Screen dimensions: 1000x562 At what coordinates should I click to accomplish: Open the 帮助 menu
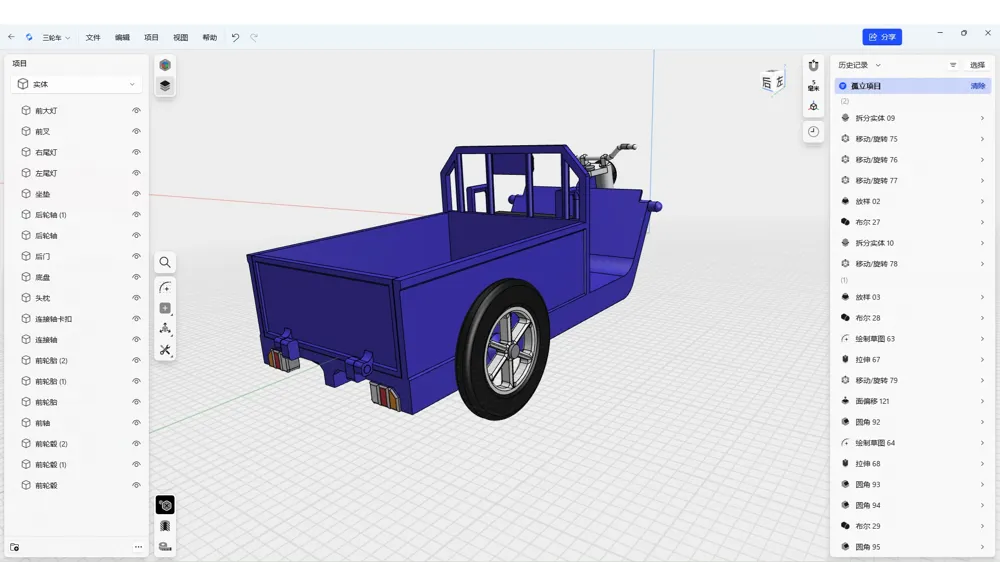(210, 38)
